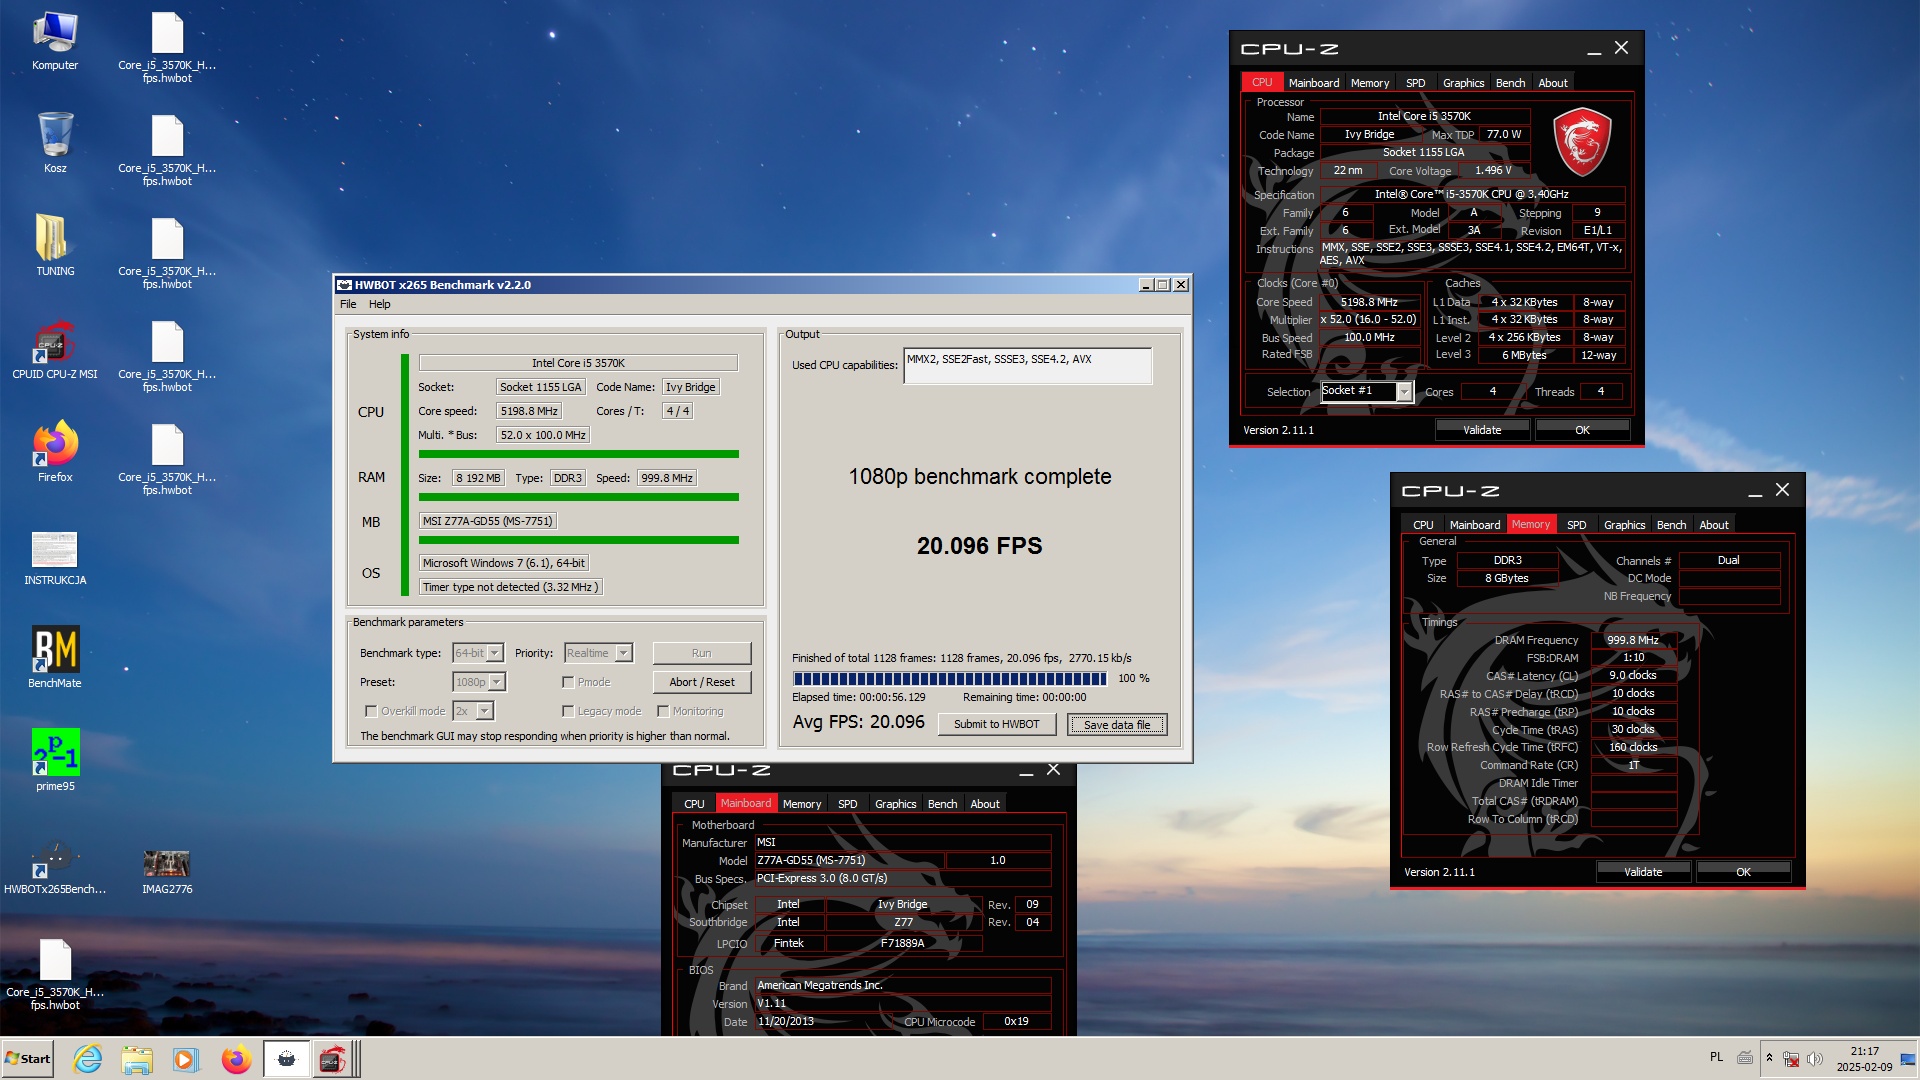Click the PL language indicator
The height and width of the screenshot is (1080, 1920).
(x=1716, y=1057)
